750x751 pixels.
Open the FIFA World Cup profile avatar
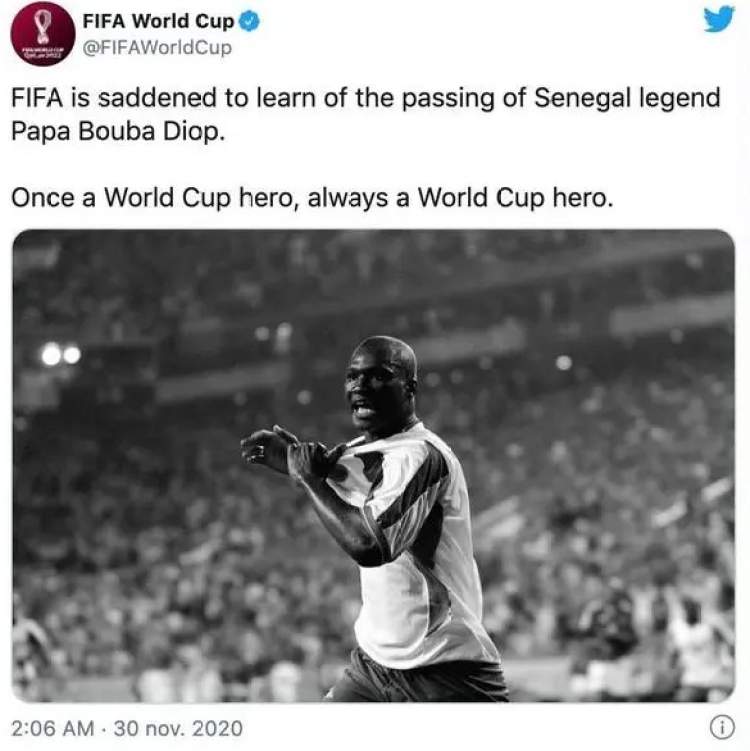(43, 34)
